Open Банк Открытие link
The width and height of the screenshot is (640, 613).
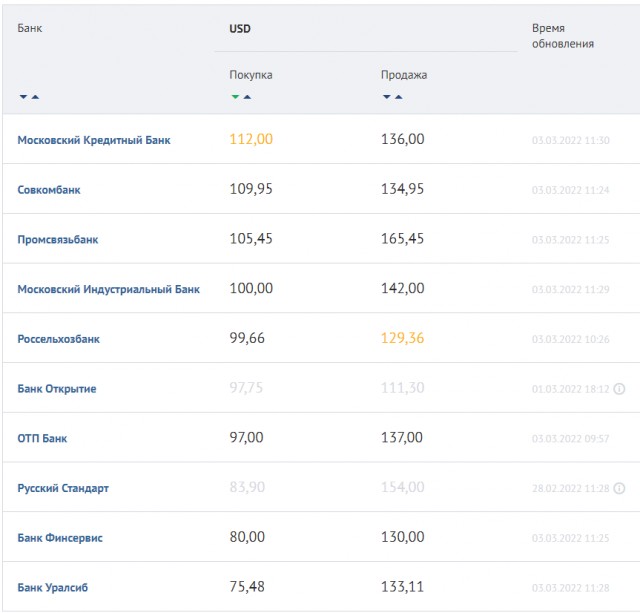57,389
